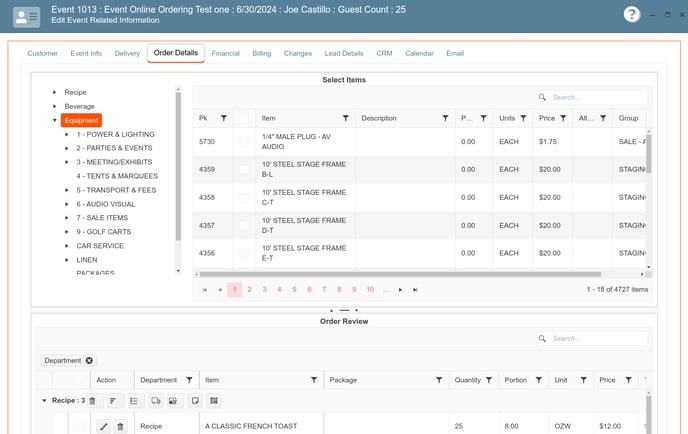Open filter for Unit column
This screenshot has width=688, height=434.
pos(584,380)
